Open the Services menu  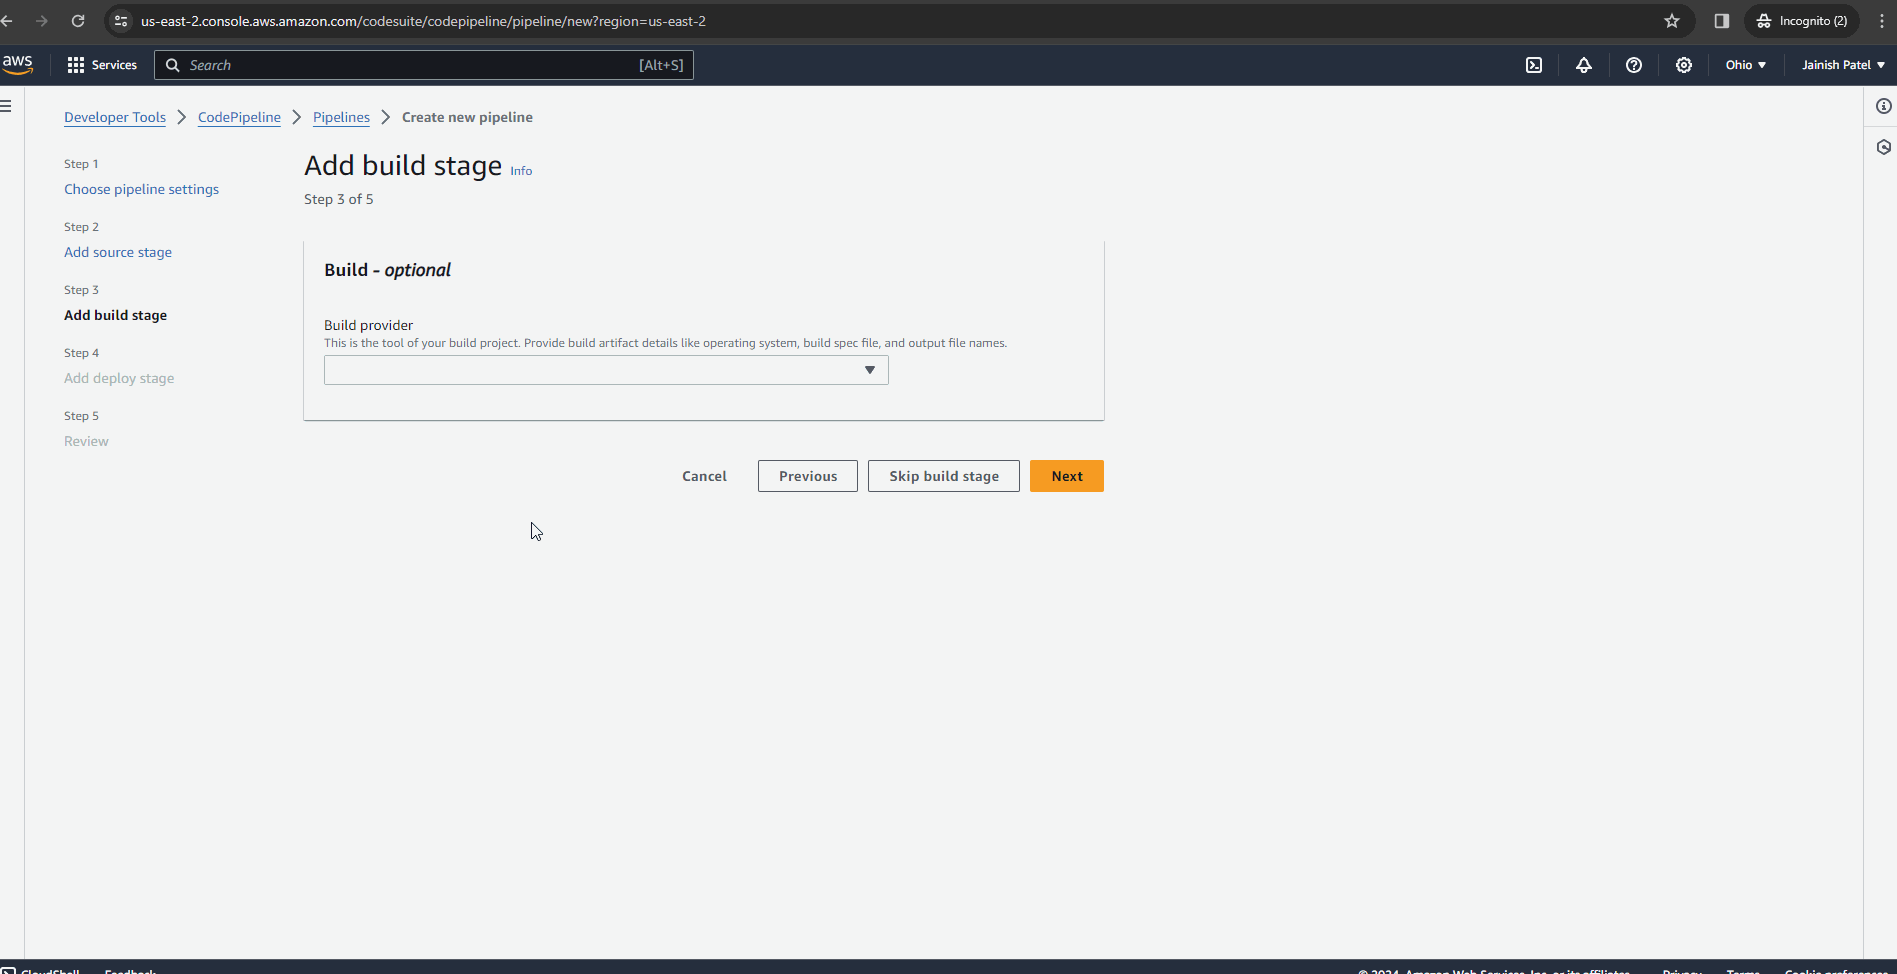[x=102, y=64]
